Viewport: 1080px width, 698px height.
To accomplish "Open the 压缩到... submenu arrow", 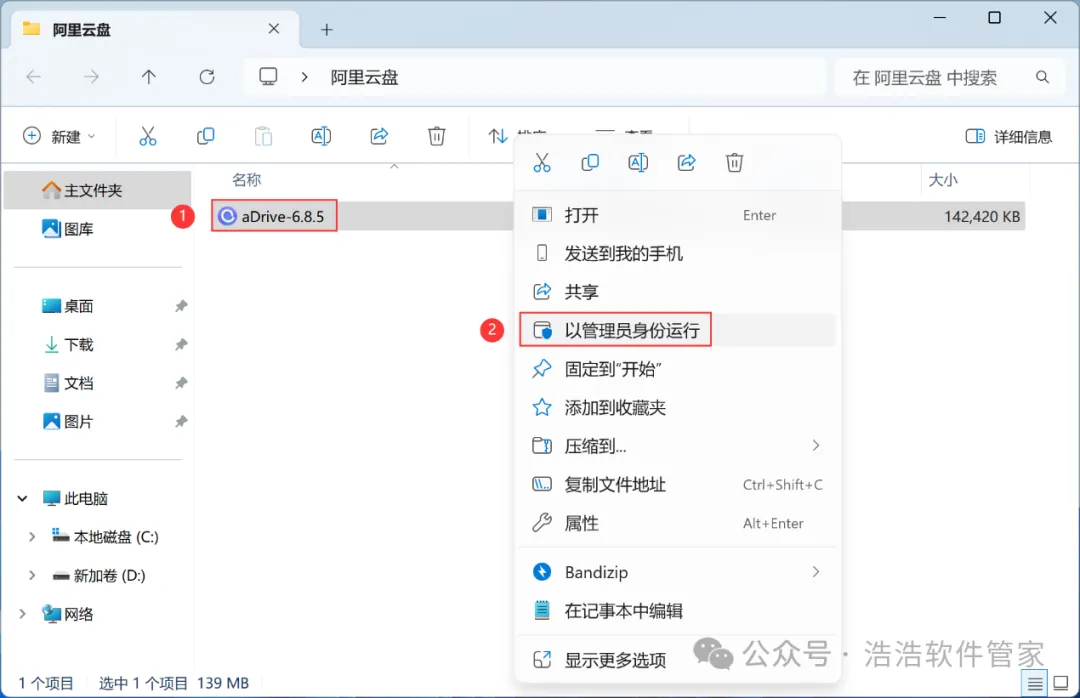I will [816, 446].
